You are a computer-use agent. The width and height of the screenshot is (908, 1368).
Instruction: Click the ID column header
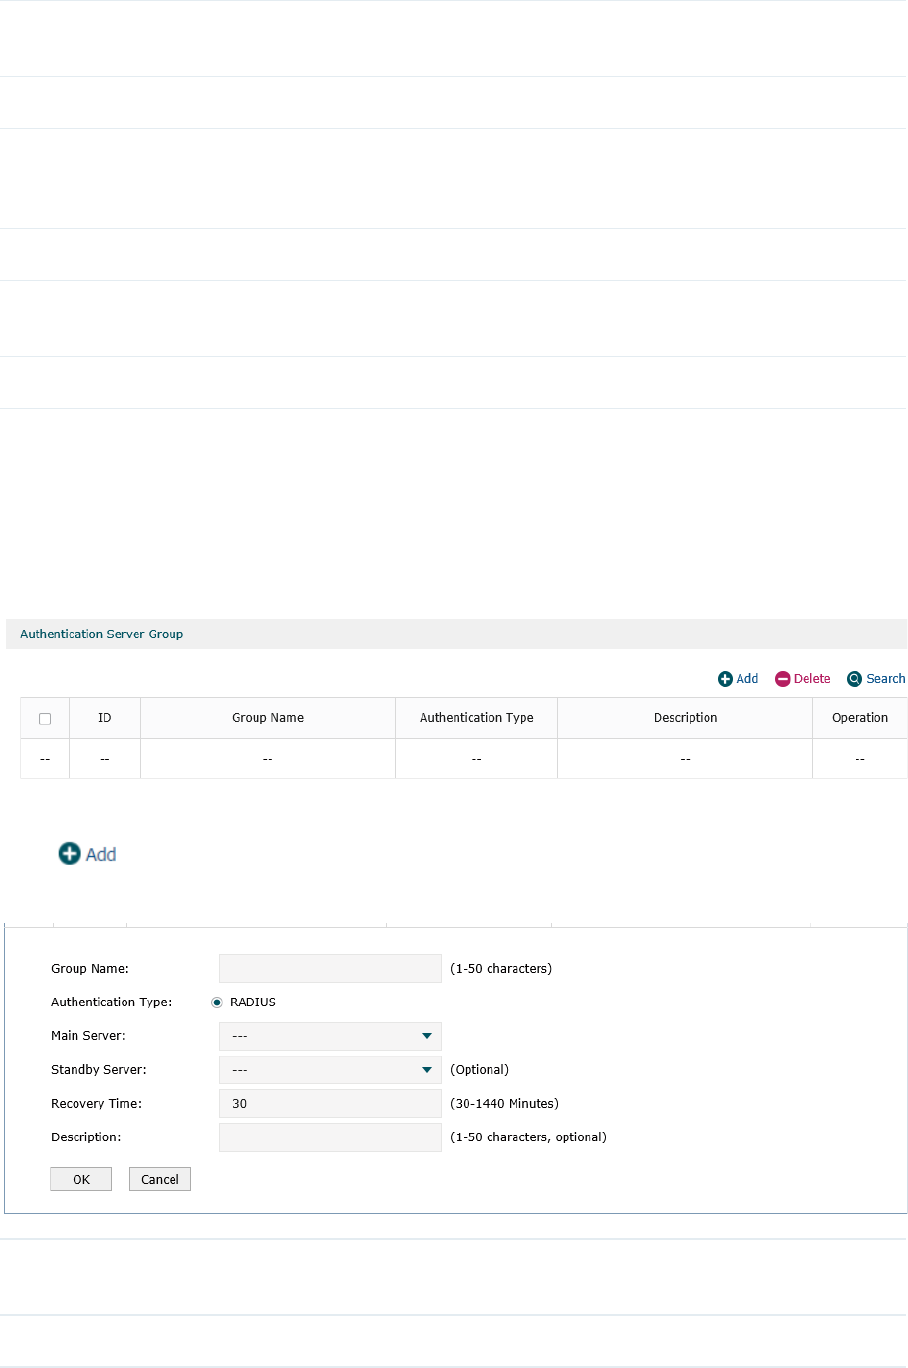coord(105,718)
